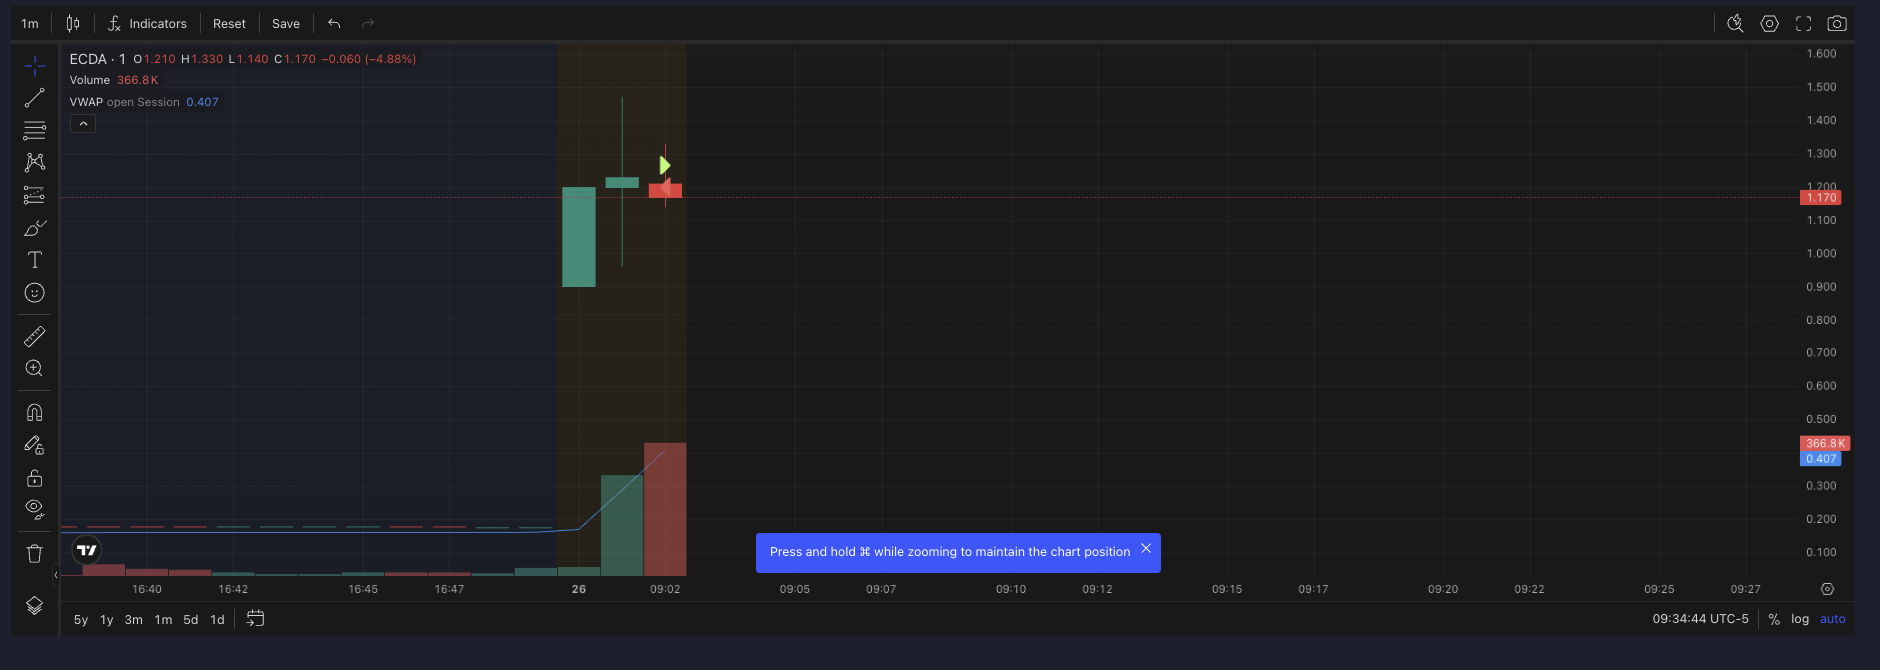The width and height of the screenshot is (1880, 670).
Task: Select the Trend Line drawing tool
Action: pyautogui.click(x=35, y=98)
